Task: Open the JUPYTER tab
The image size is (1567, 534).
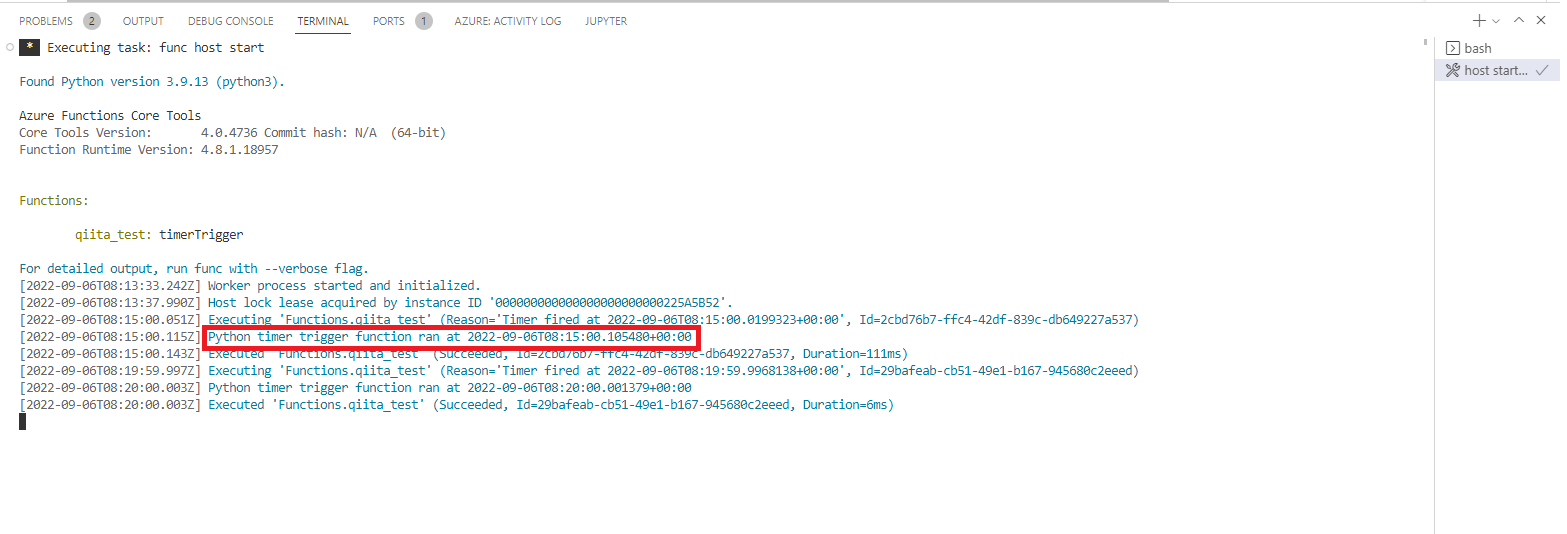Action: click(606, 21)
